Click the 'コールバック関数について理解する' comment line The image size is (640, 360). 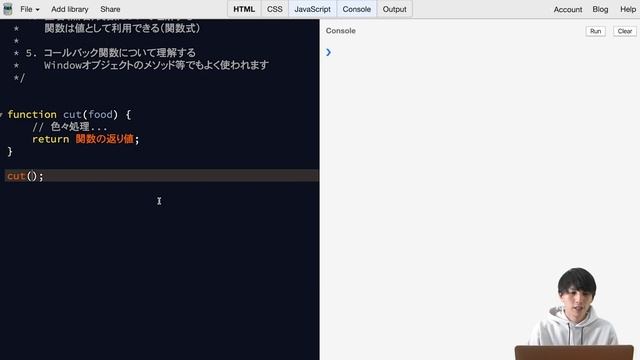coord(120,53)
